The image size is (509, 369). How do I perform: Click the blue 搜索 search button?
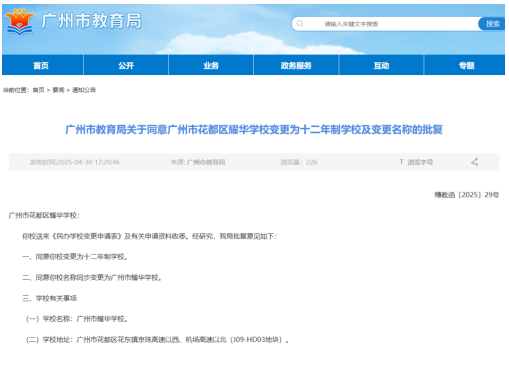click(x=492, y=24)
